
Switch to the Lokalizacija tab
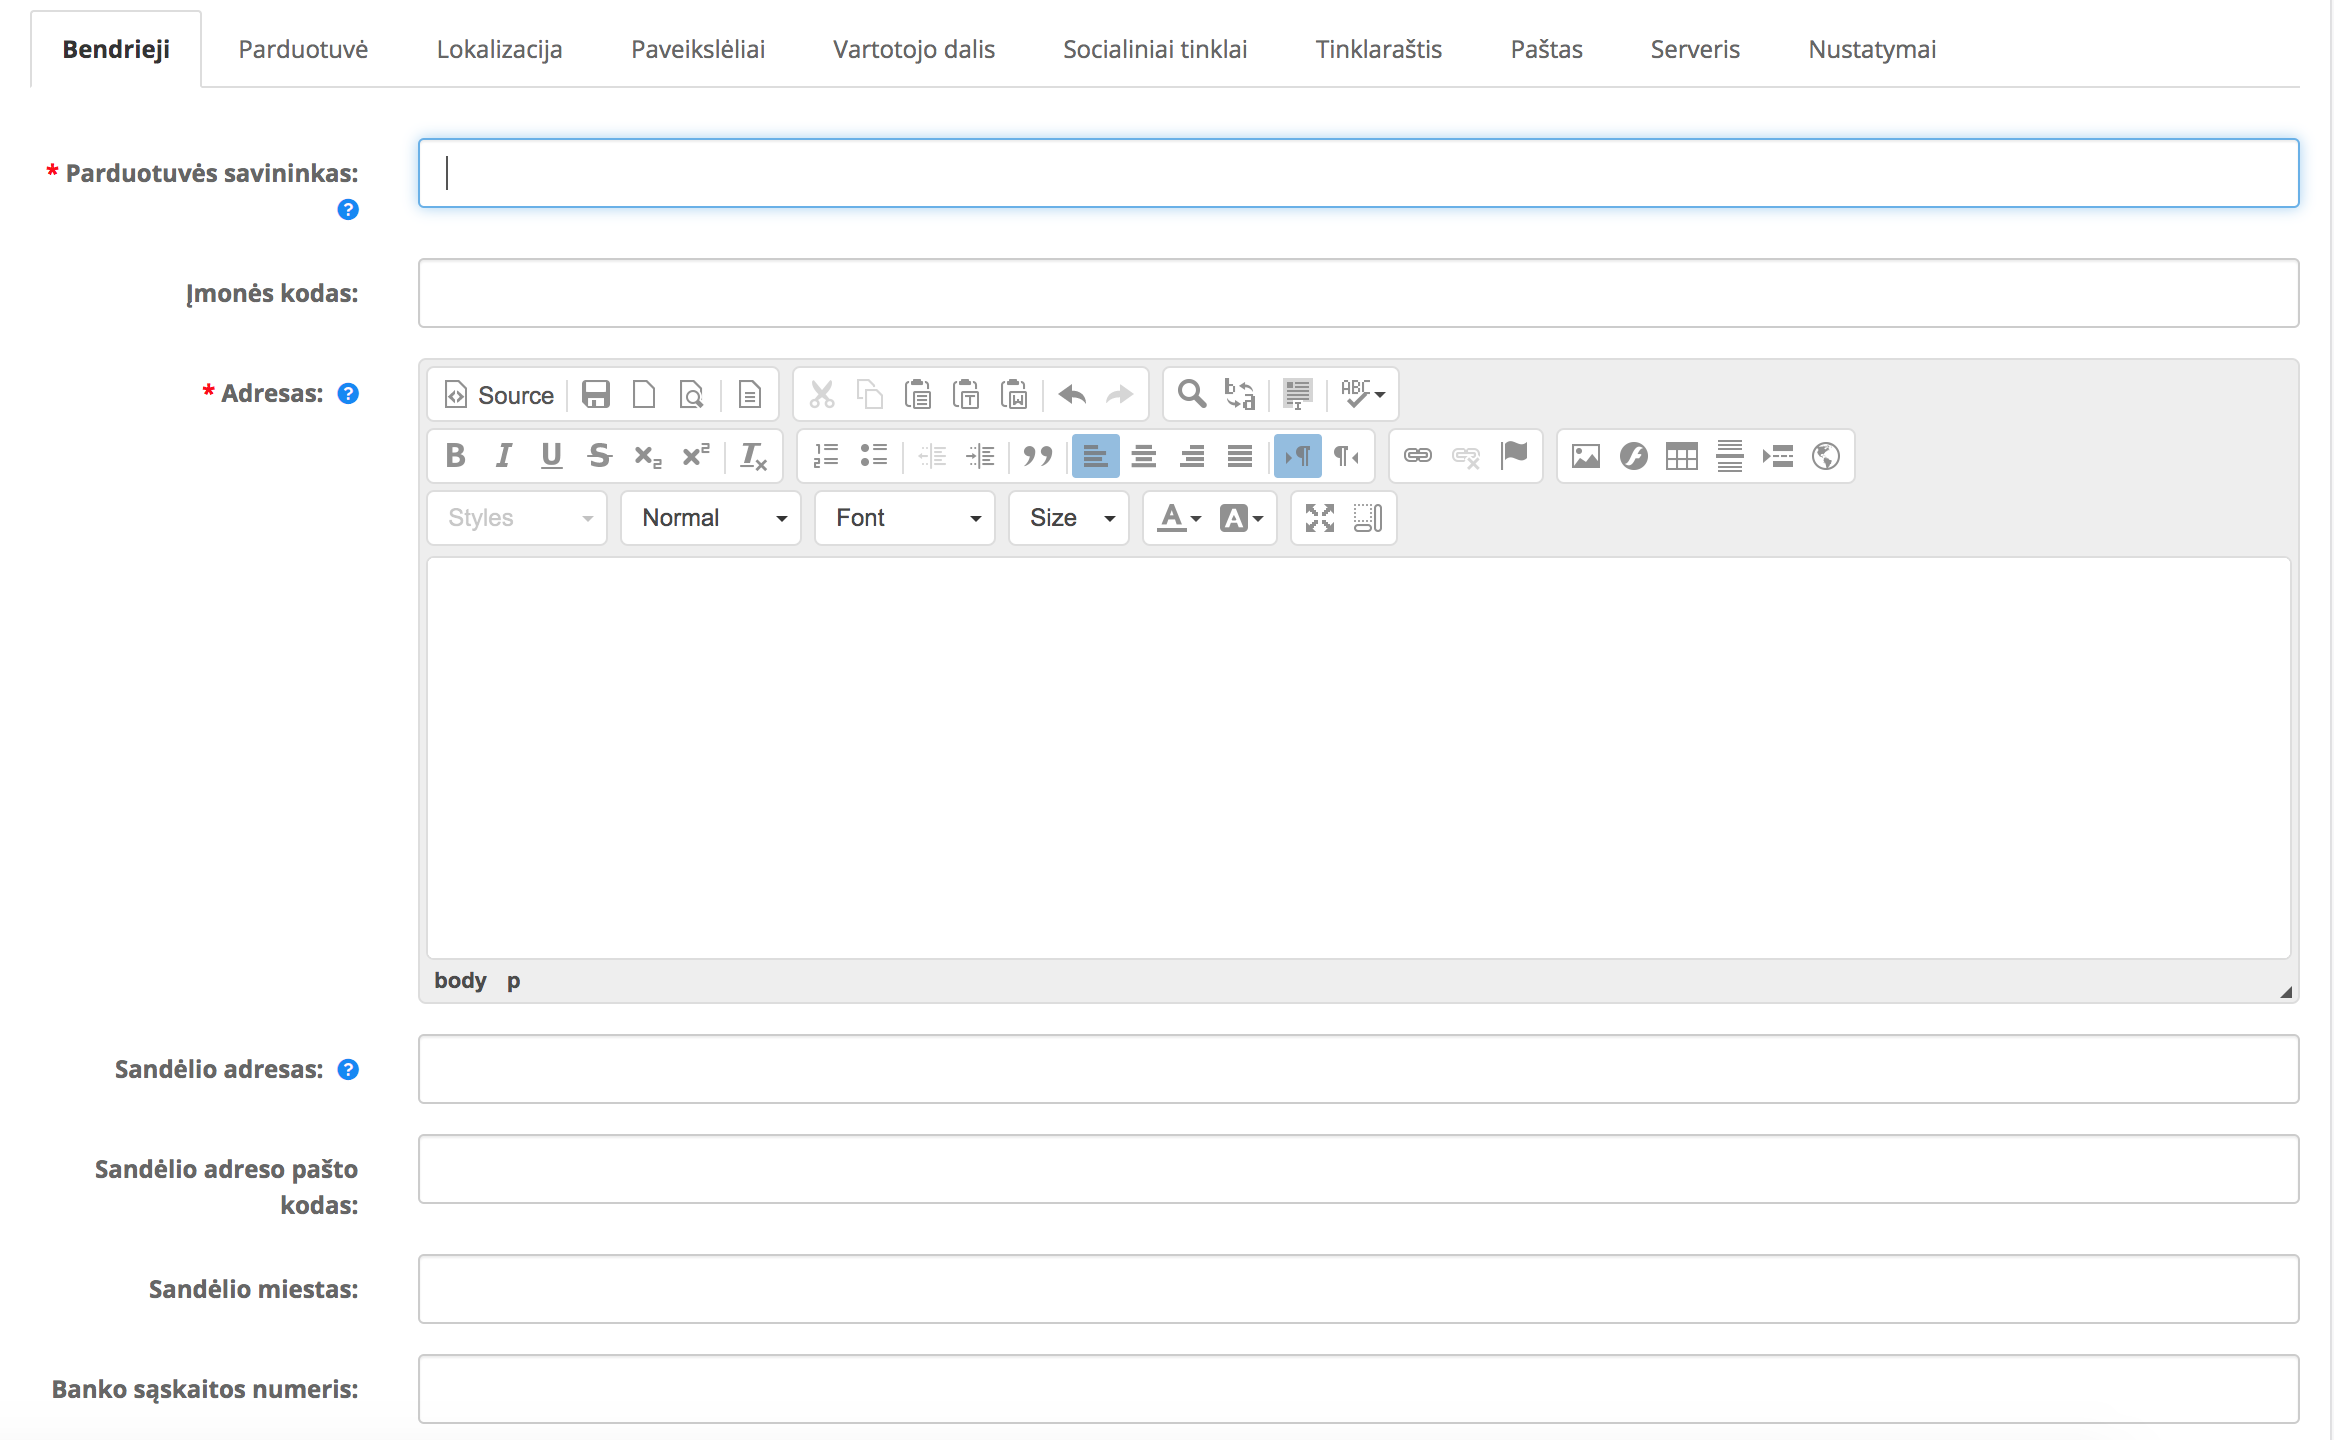click(x=499, y=49)
